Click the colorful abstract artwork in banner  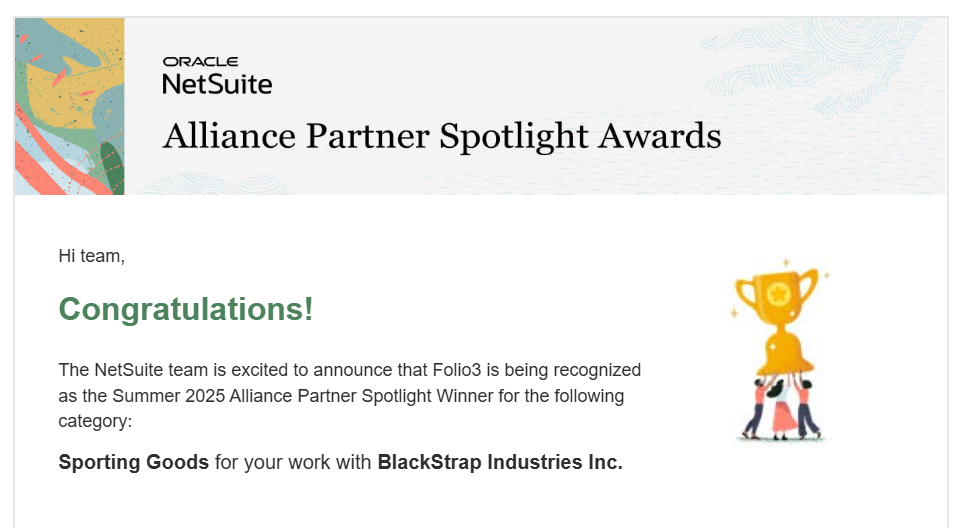coord(69,106)
